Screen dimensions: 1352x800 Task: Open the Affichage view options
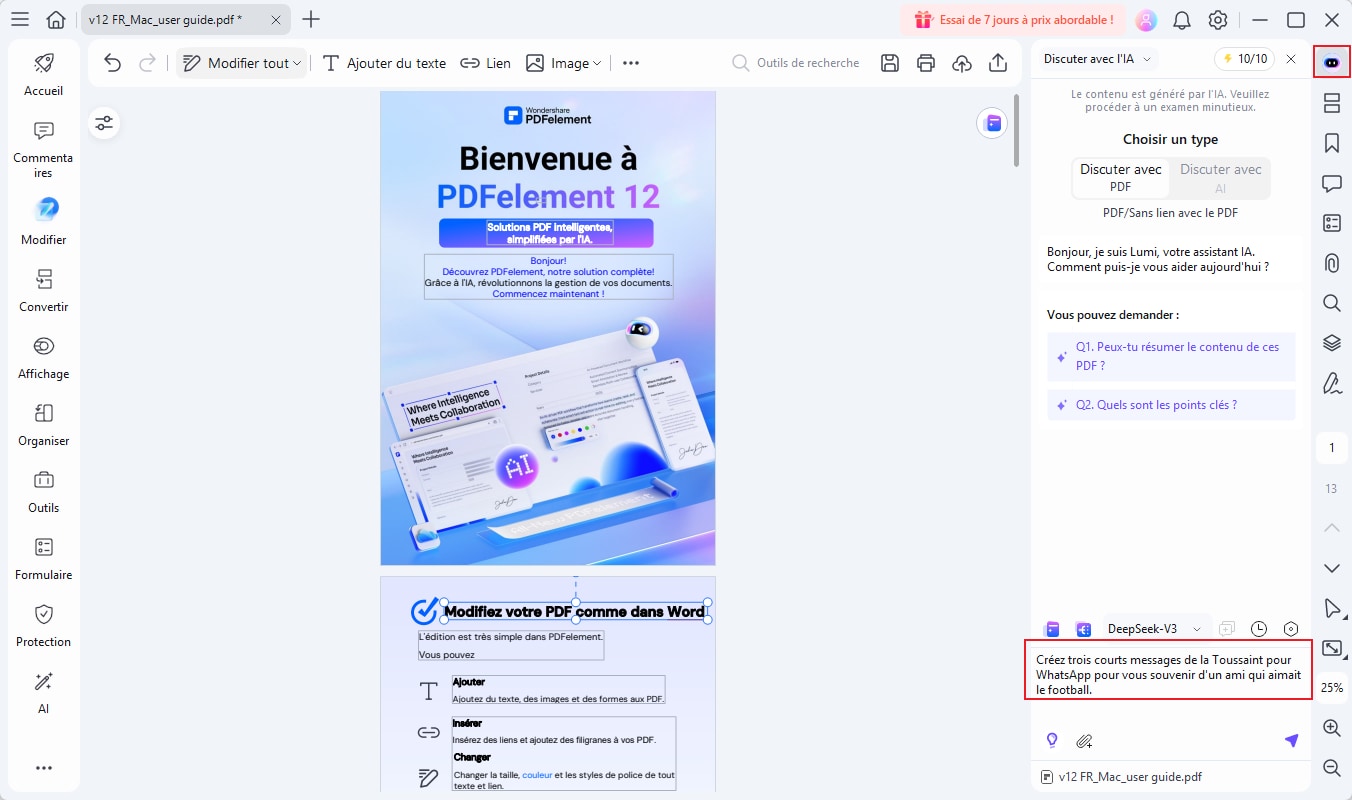click(x=43, y=358)
